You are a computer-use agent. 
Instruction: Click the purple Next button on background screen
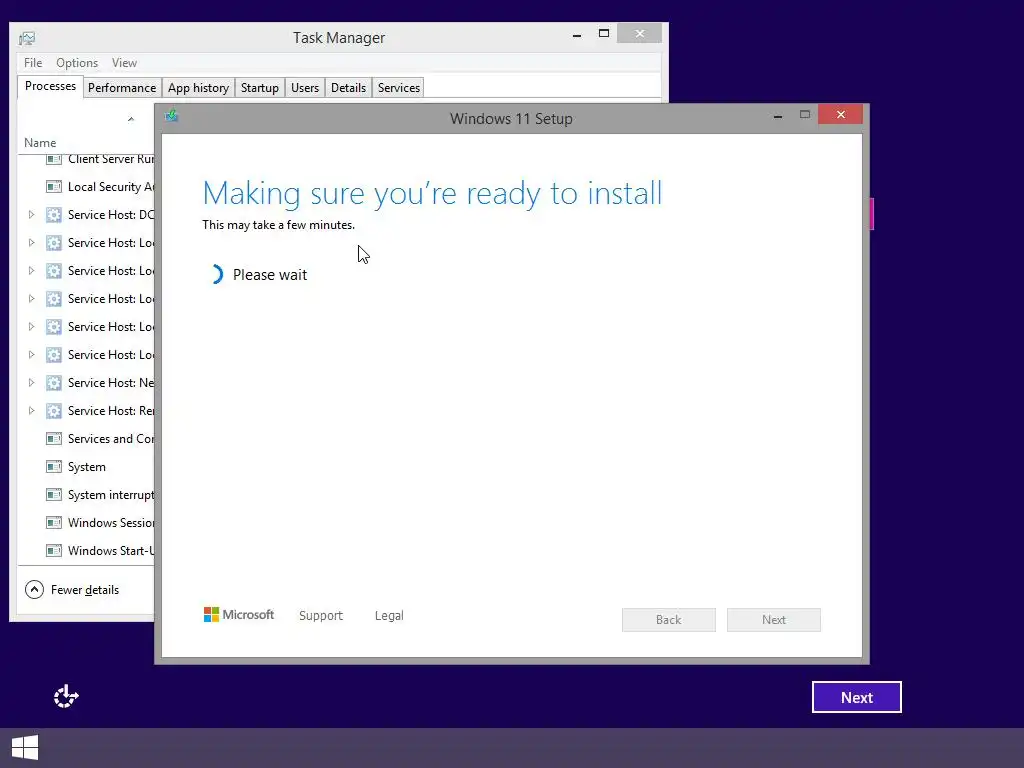point(857,697)
